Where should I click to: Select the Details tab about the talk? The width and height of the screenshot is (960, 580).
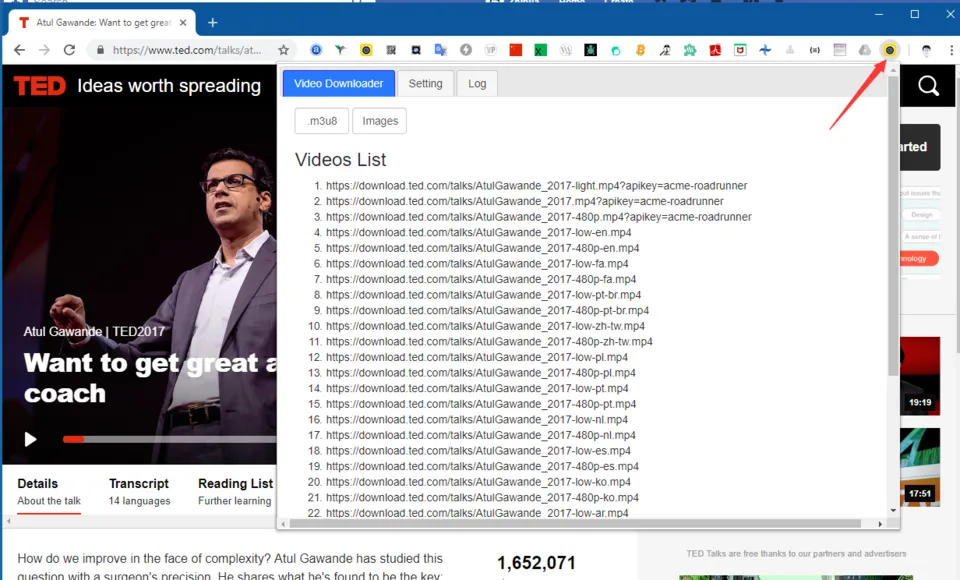click(49, 492)
